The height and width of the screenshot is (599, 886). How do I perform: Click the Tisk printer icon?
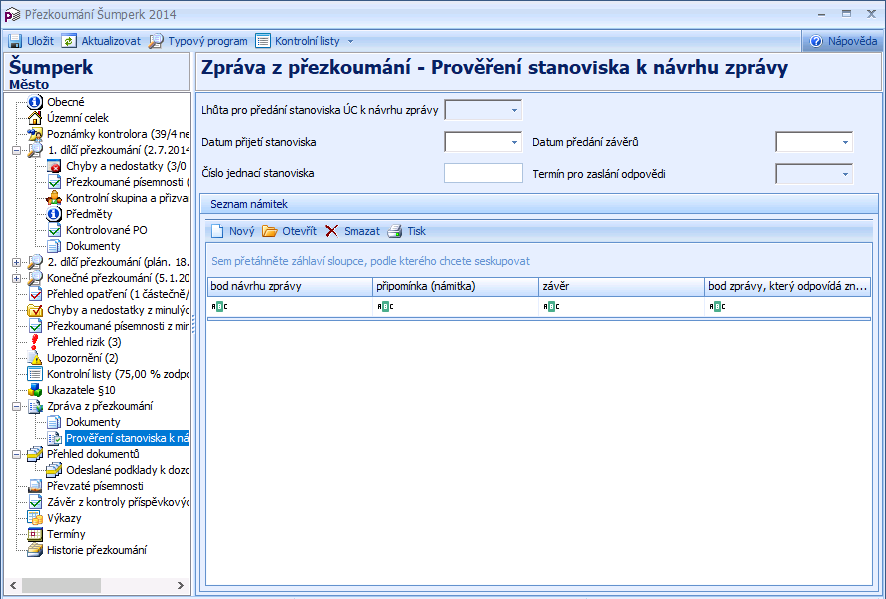click(x=394, y=231)
